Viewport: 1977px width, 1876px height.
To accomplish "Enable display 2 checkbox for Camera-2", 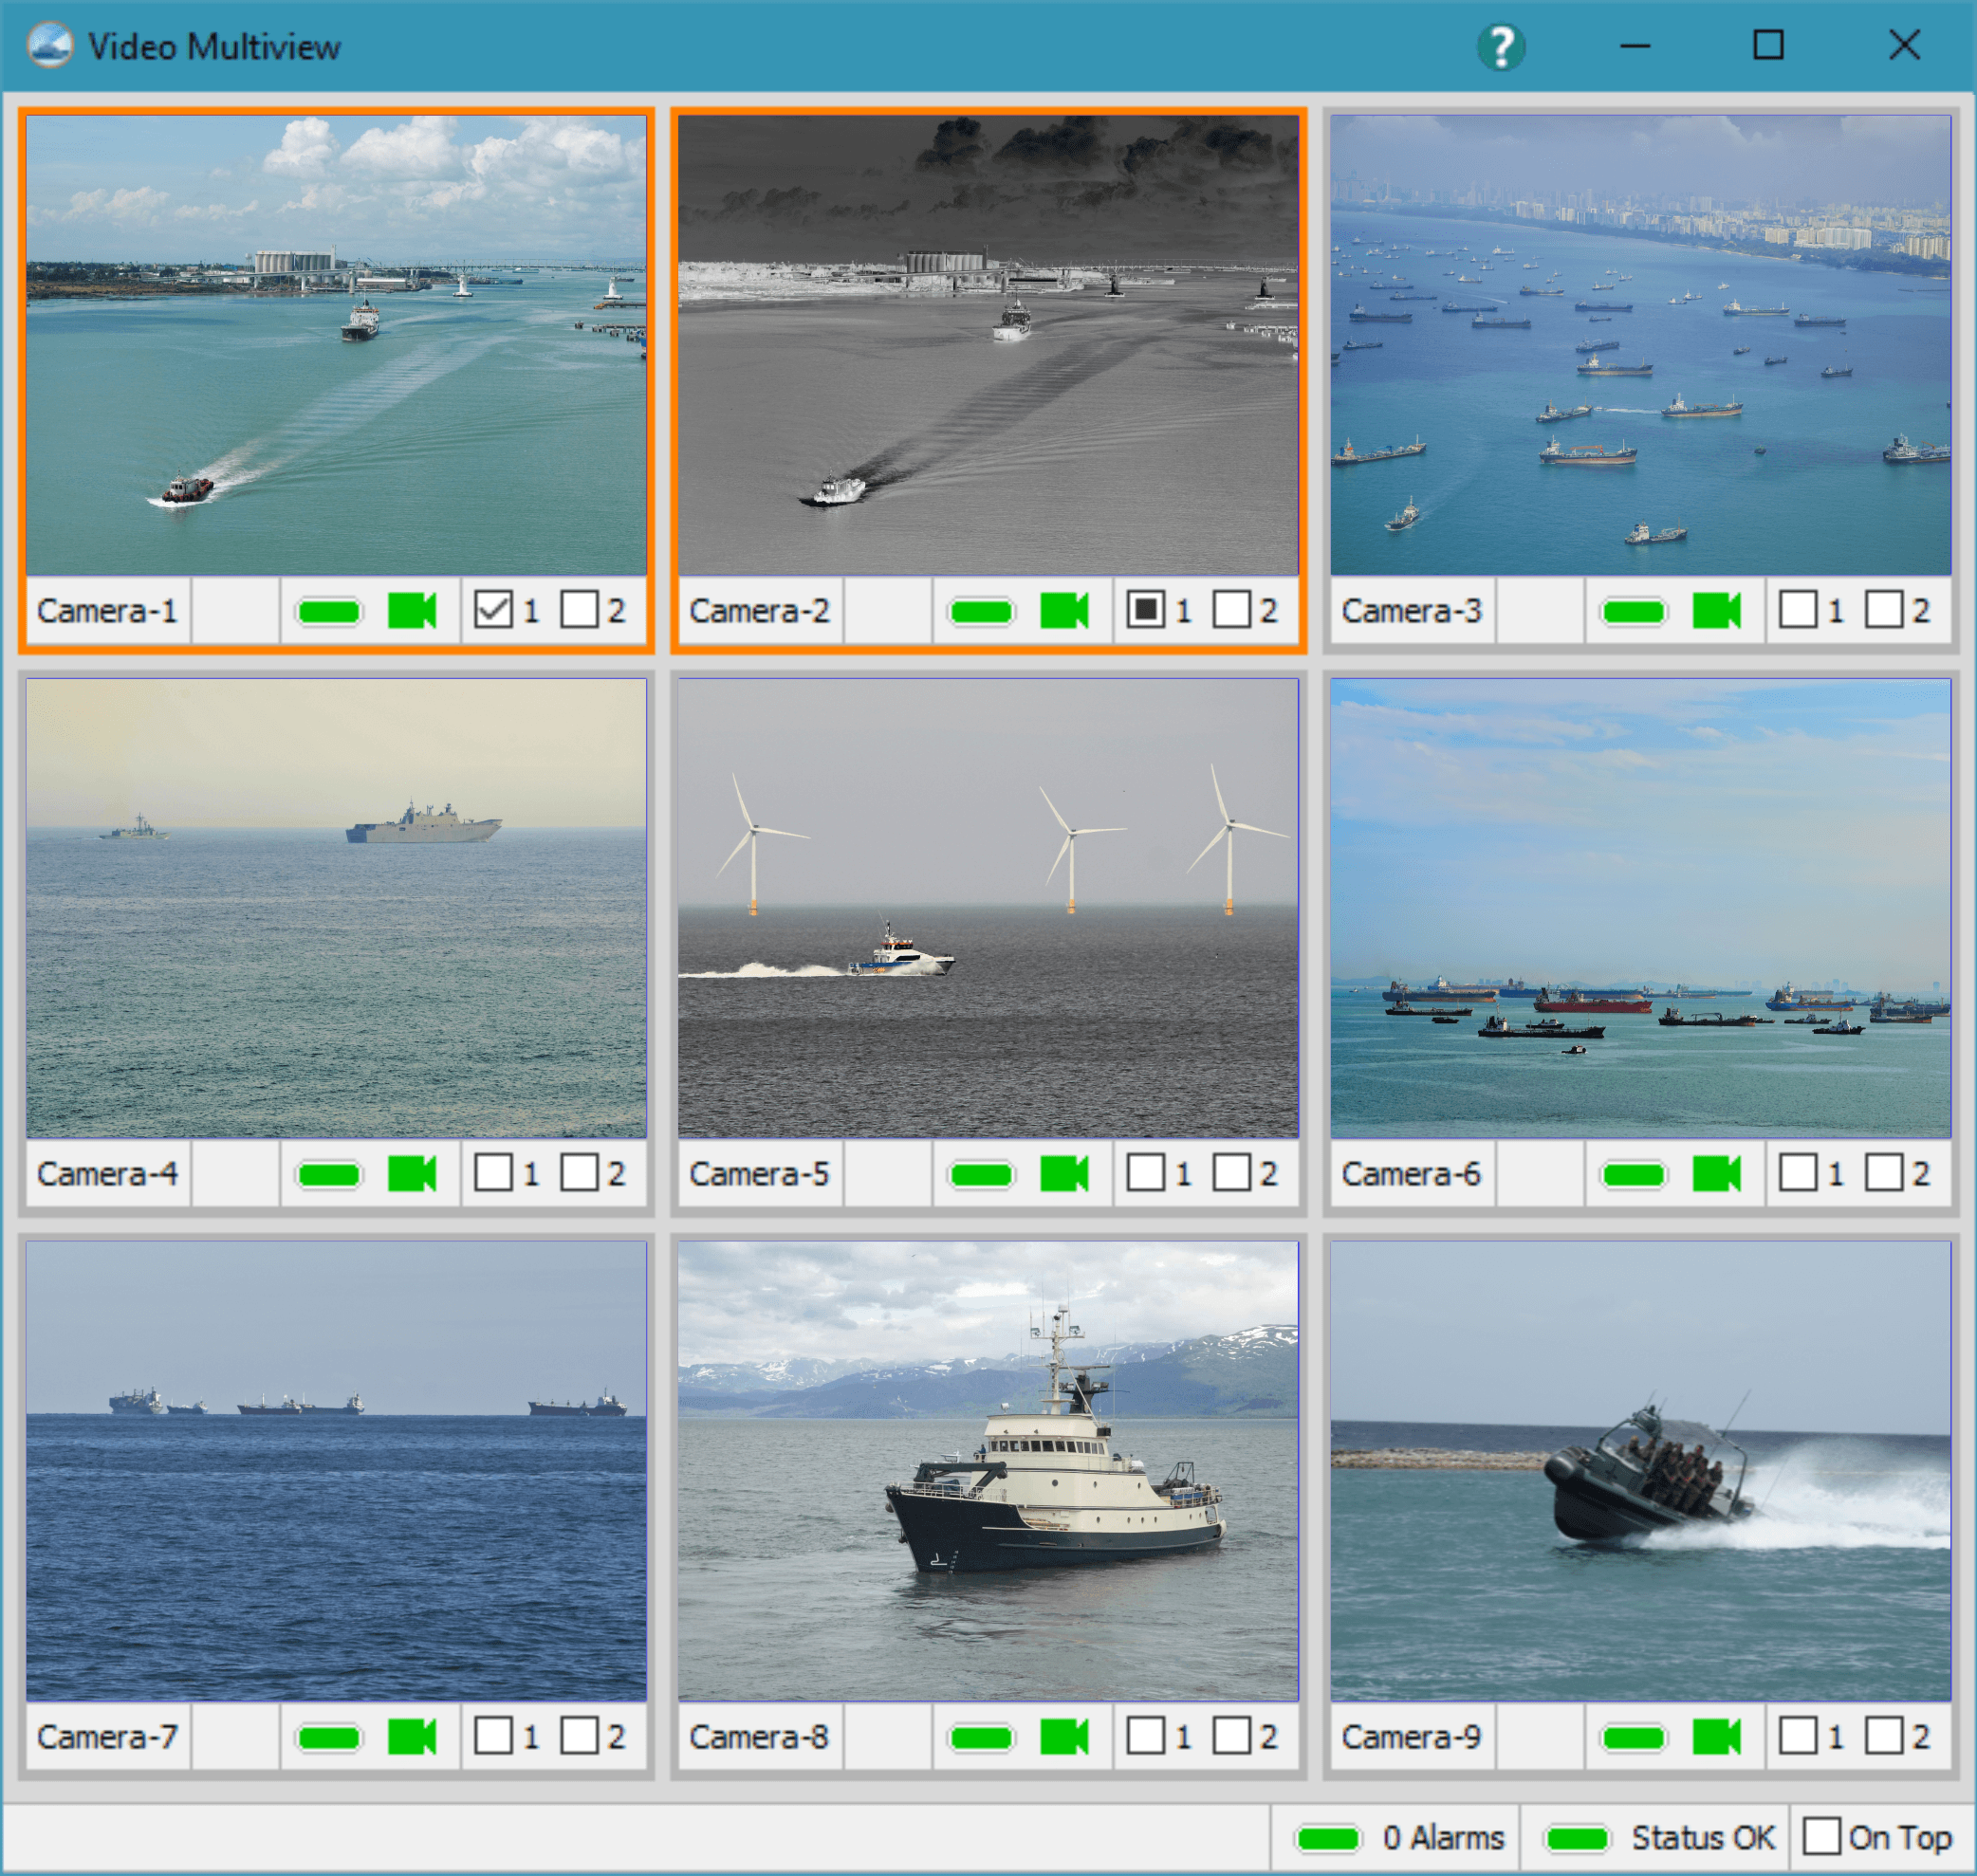I will coord(1231,609).
